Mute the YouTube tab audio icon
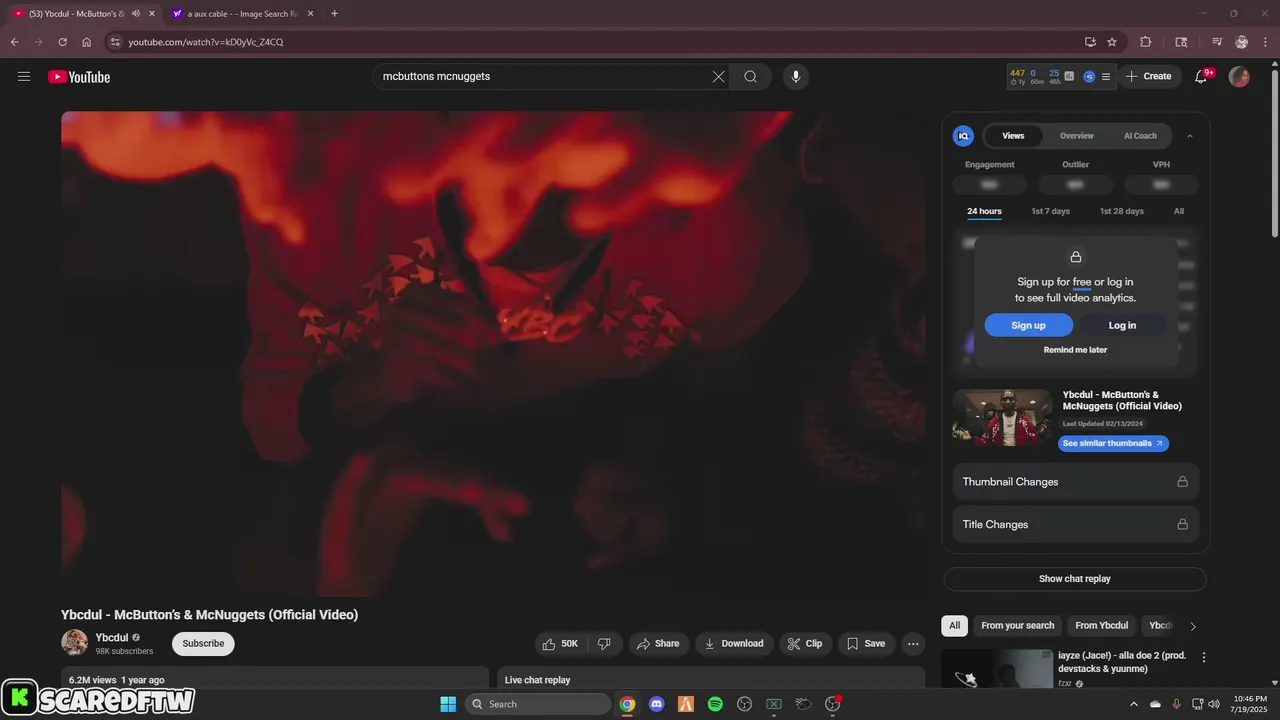This screenshot has height=720, width=1280. pyautogui.click(x=136, y=14)
